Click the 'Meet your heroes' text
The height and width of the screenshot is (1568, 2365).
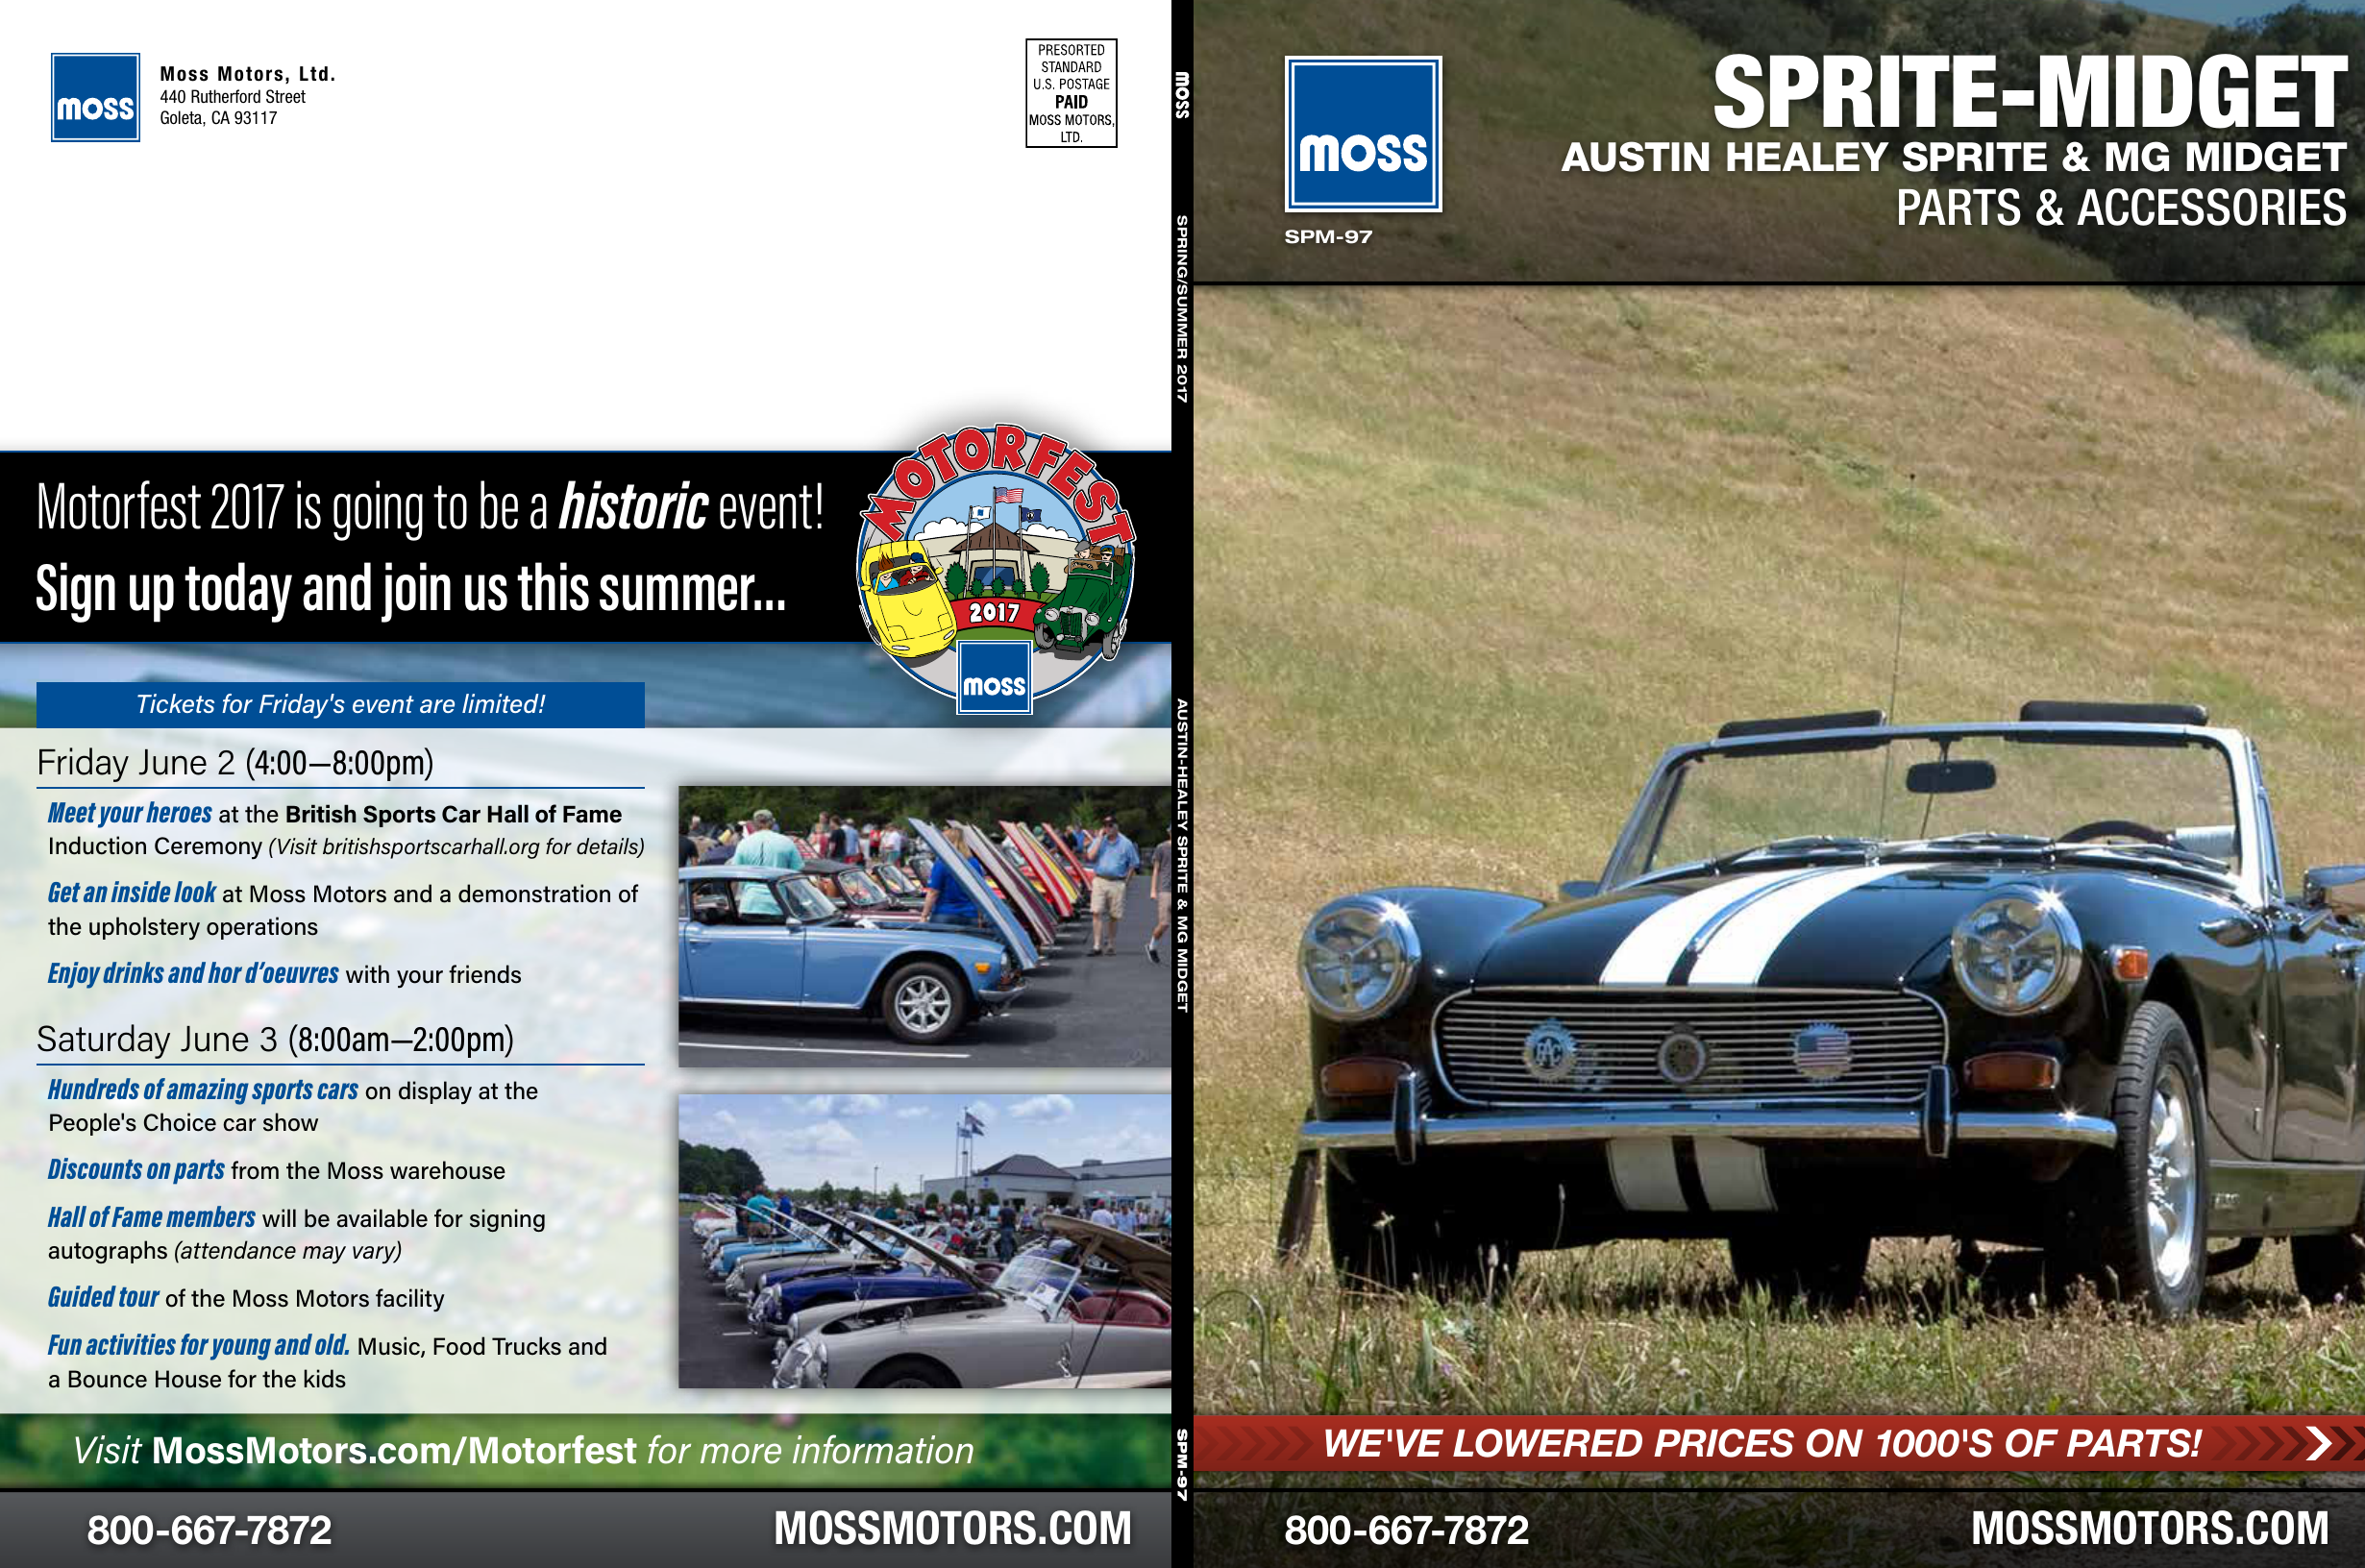click(130, 813)
